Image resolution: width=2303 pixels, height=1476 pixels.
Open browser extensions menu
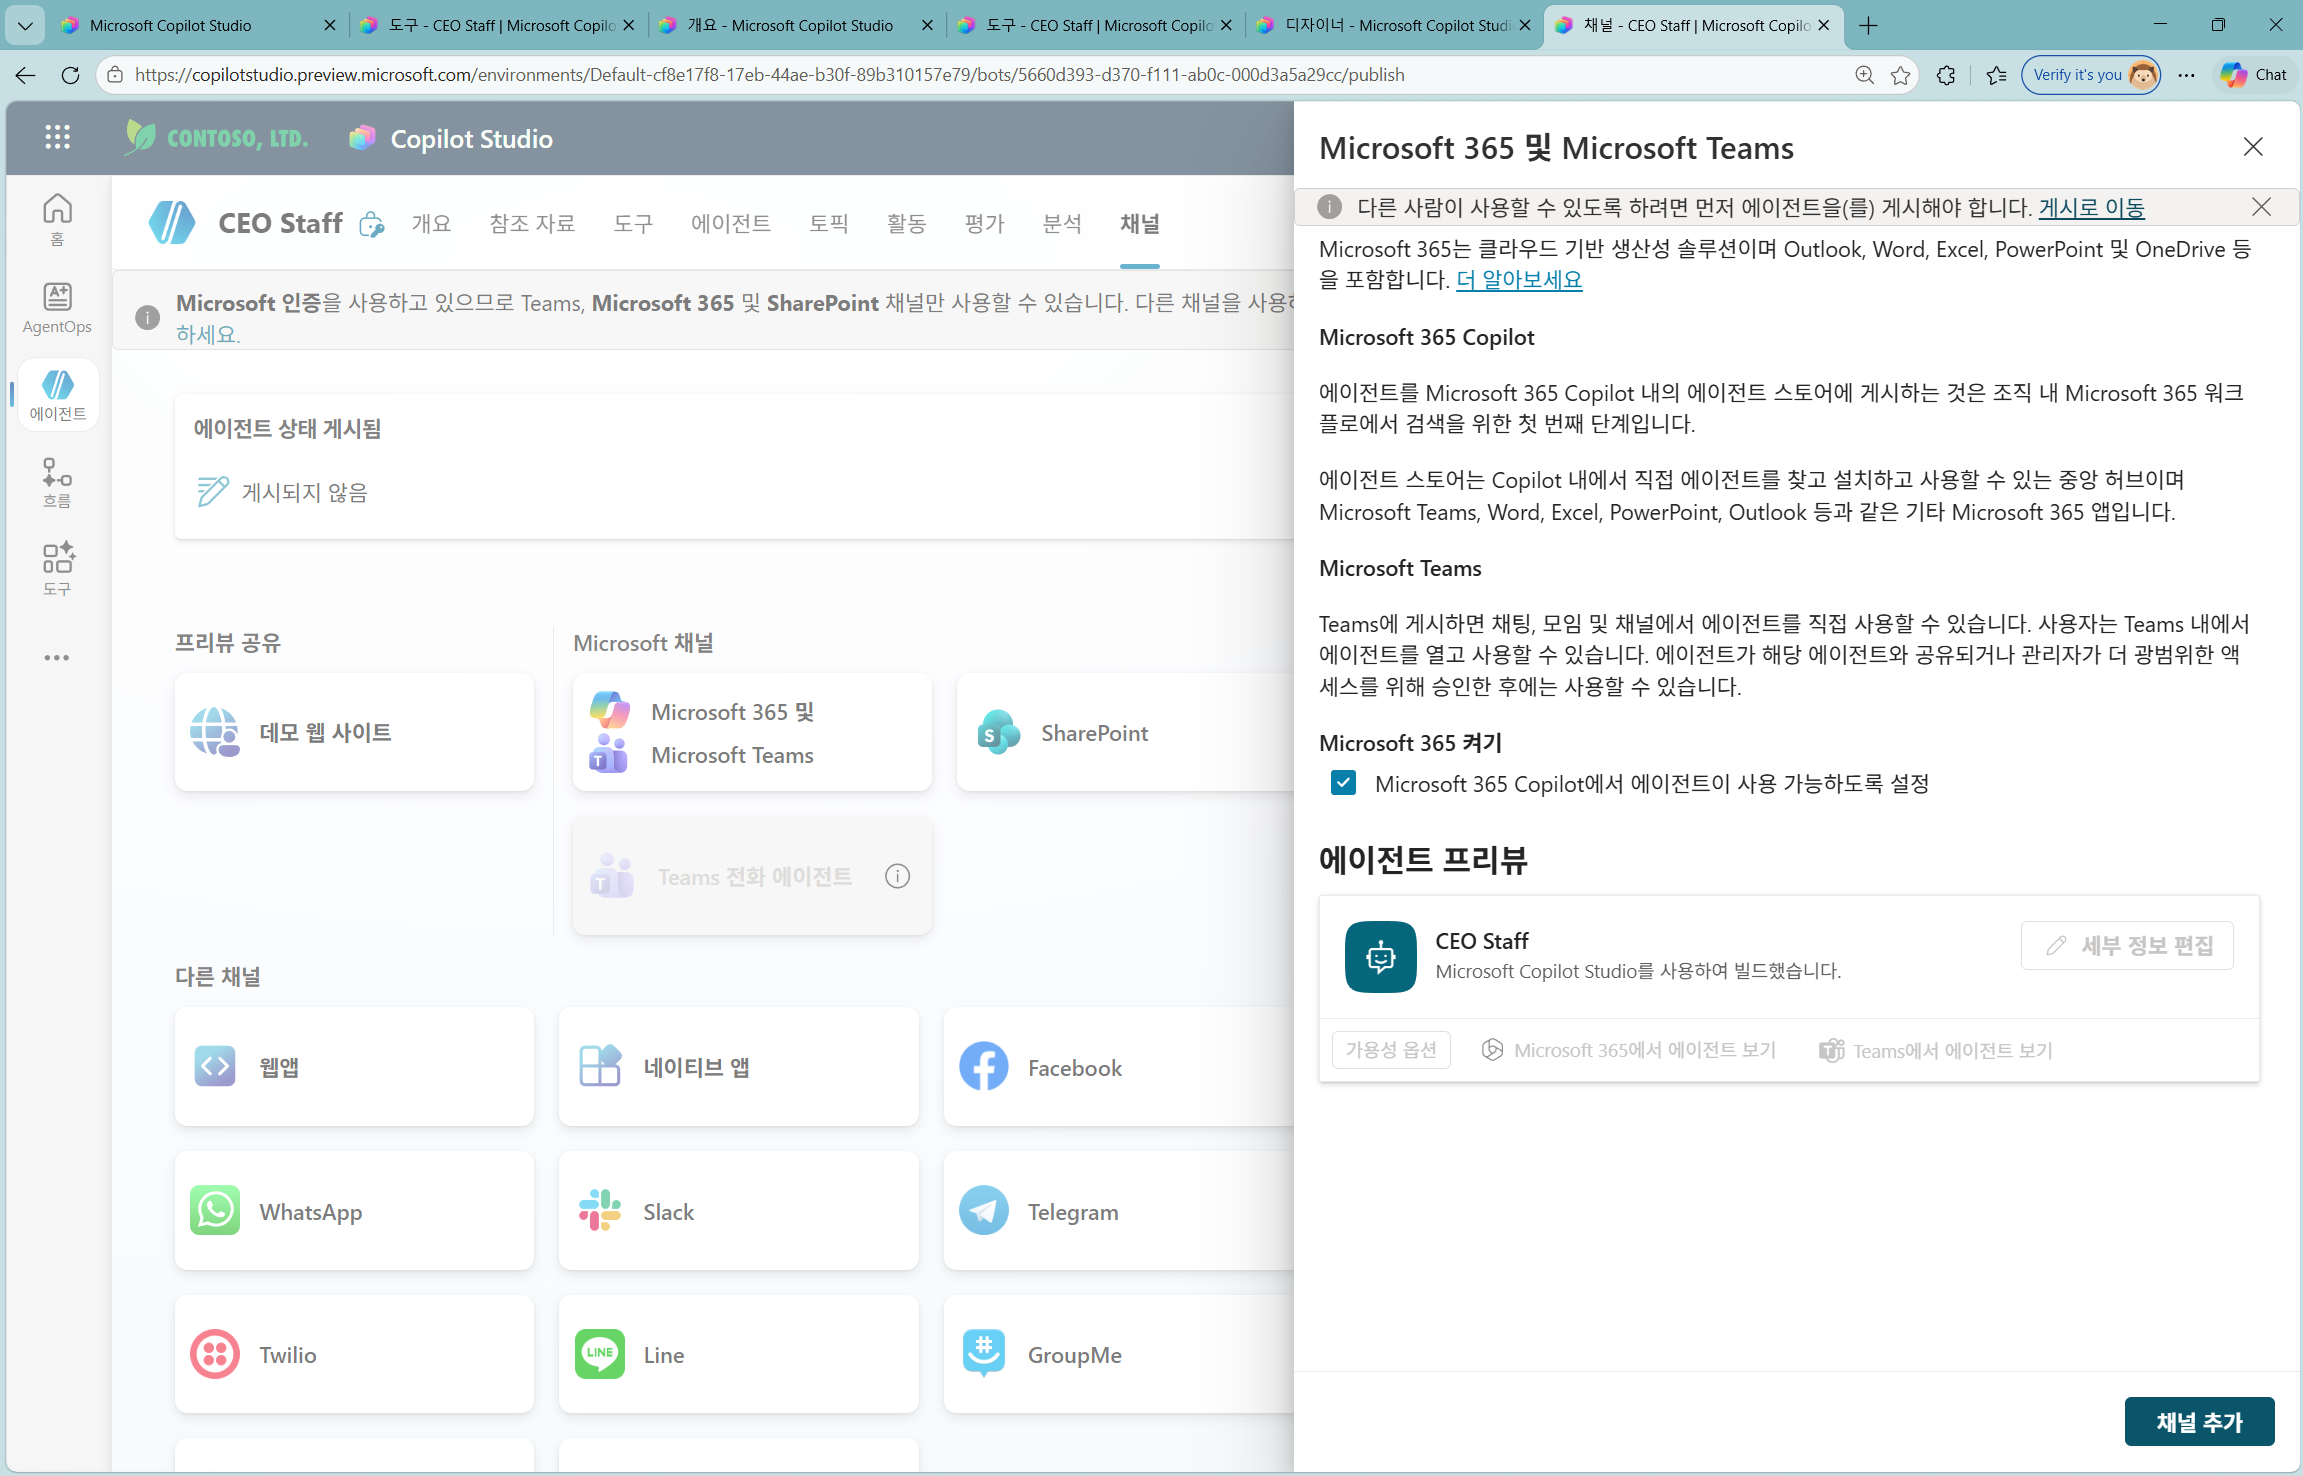point(1945,75)
